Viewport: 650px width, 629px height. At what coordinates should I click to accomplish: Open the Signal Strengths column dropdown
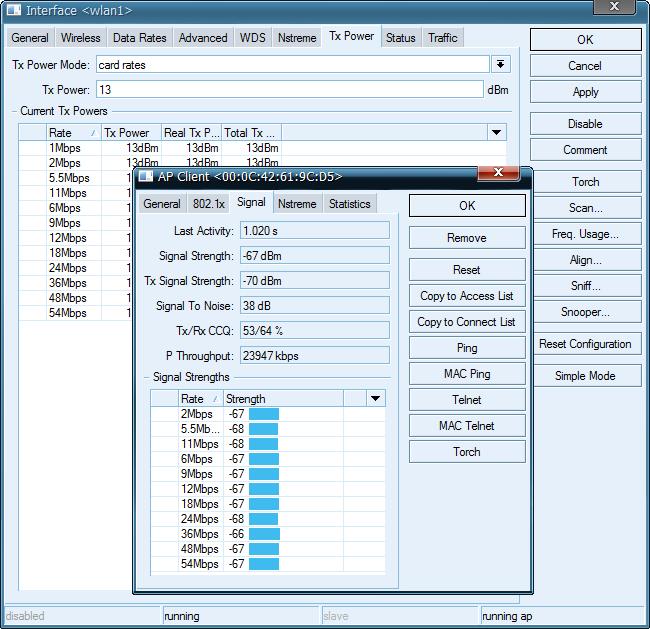click(x=375, y=398)
